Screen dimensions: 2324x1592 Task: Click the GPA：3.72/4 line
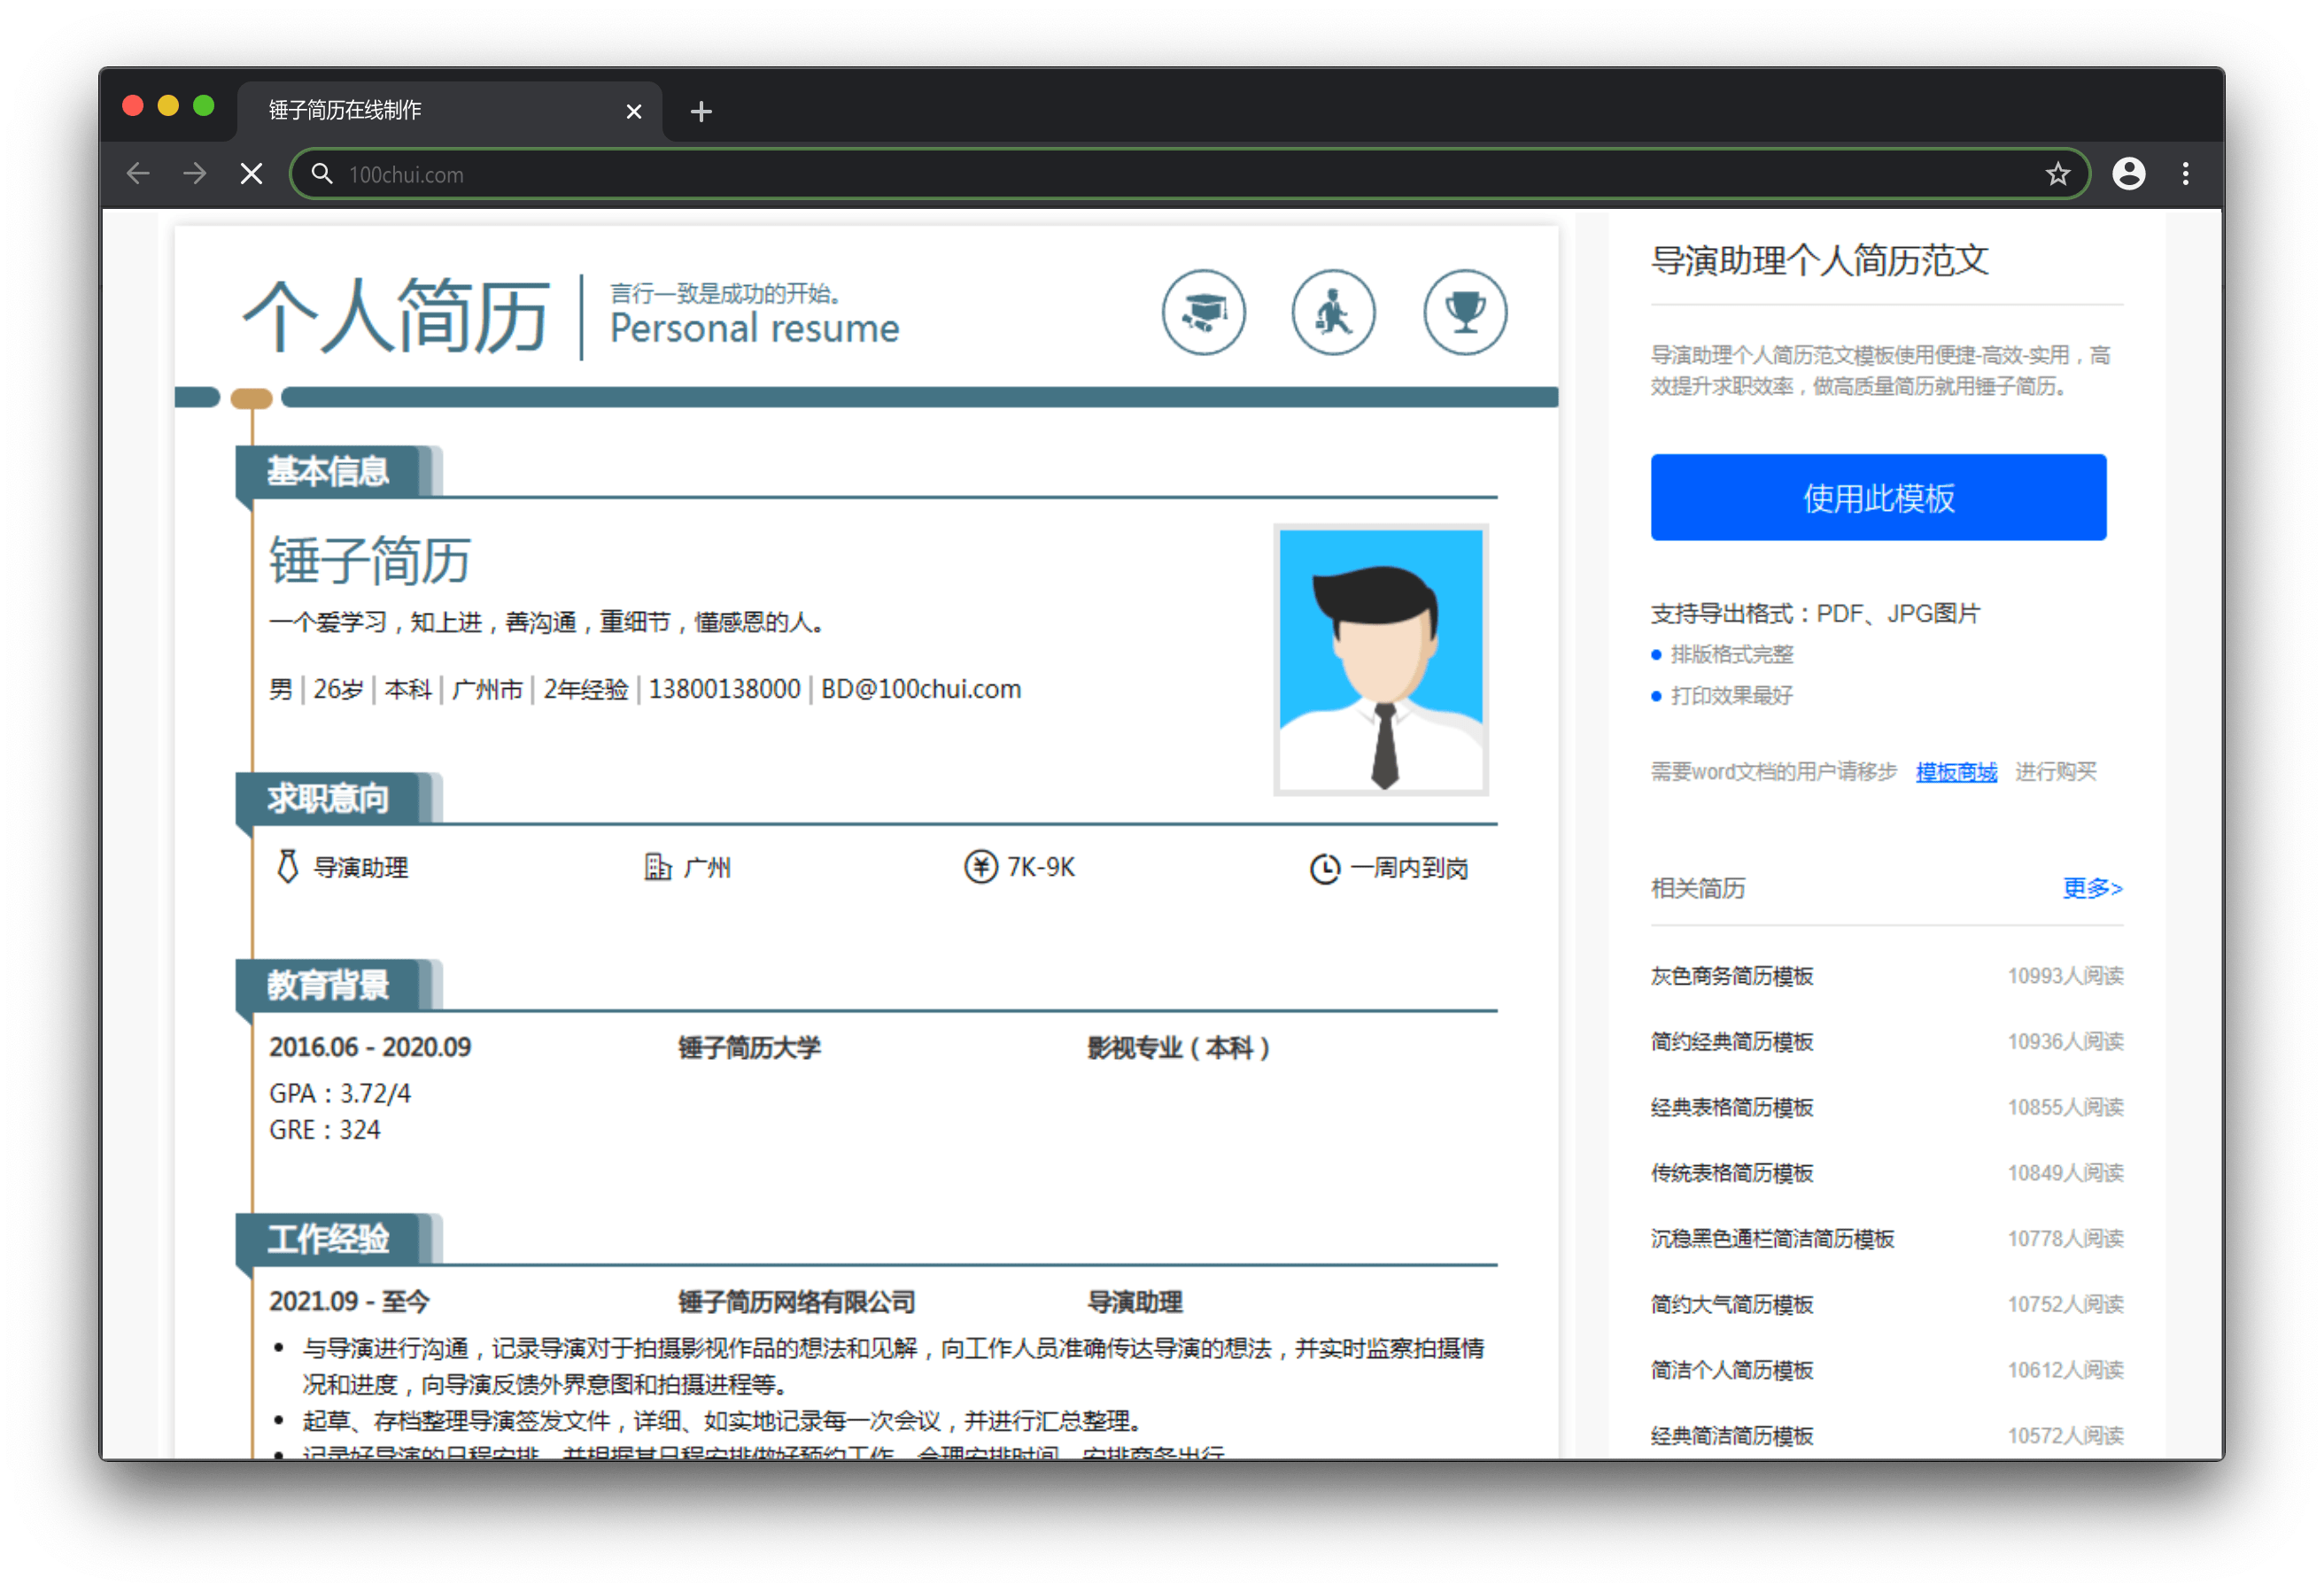[x=339, y=1093]
